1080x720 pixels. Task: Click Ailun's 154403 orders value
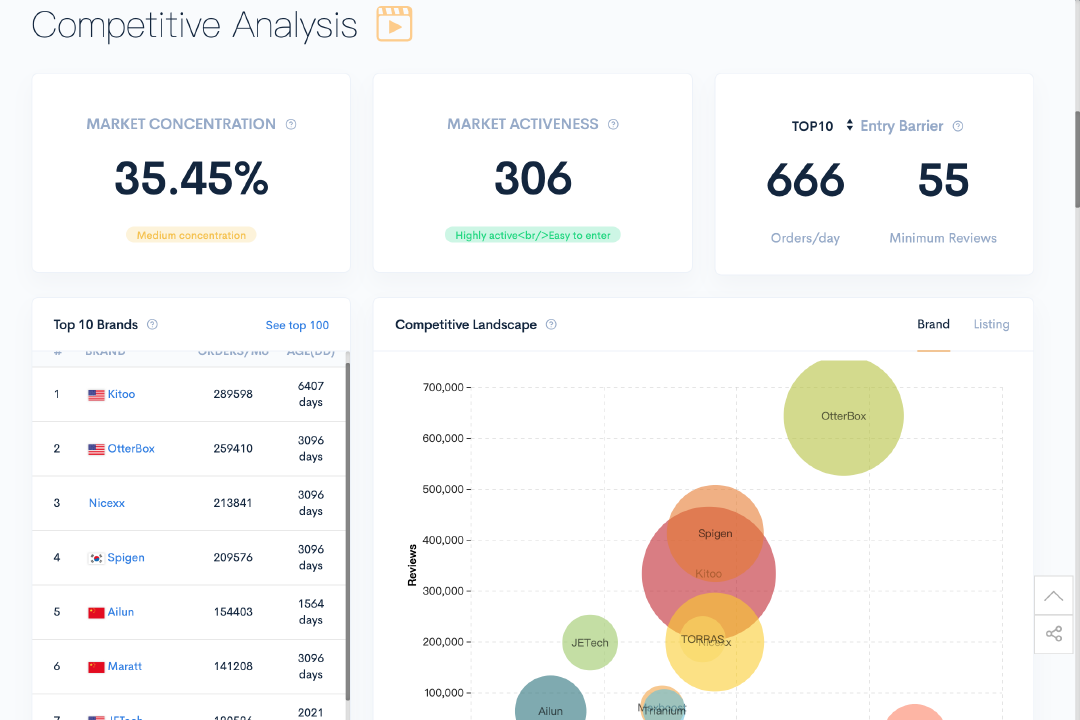click(233, 612)
